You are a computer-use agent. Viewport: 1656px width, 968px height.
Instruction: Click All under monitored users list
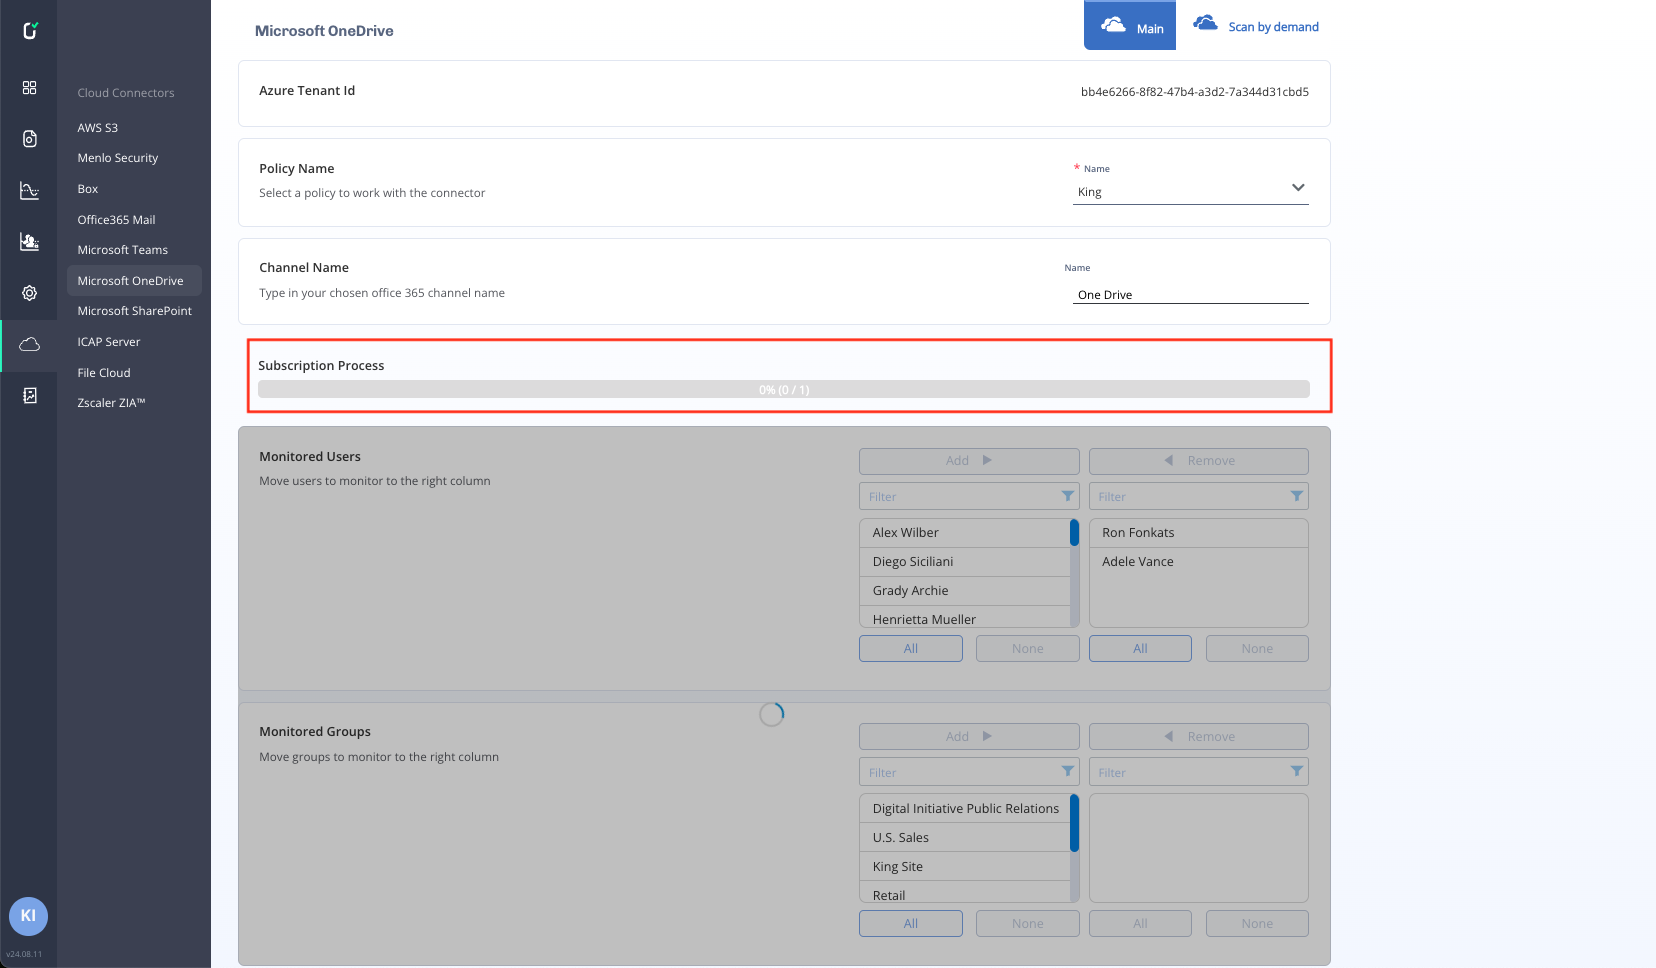pos(1140,649)
